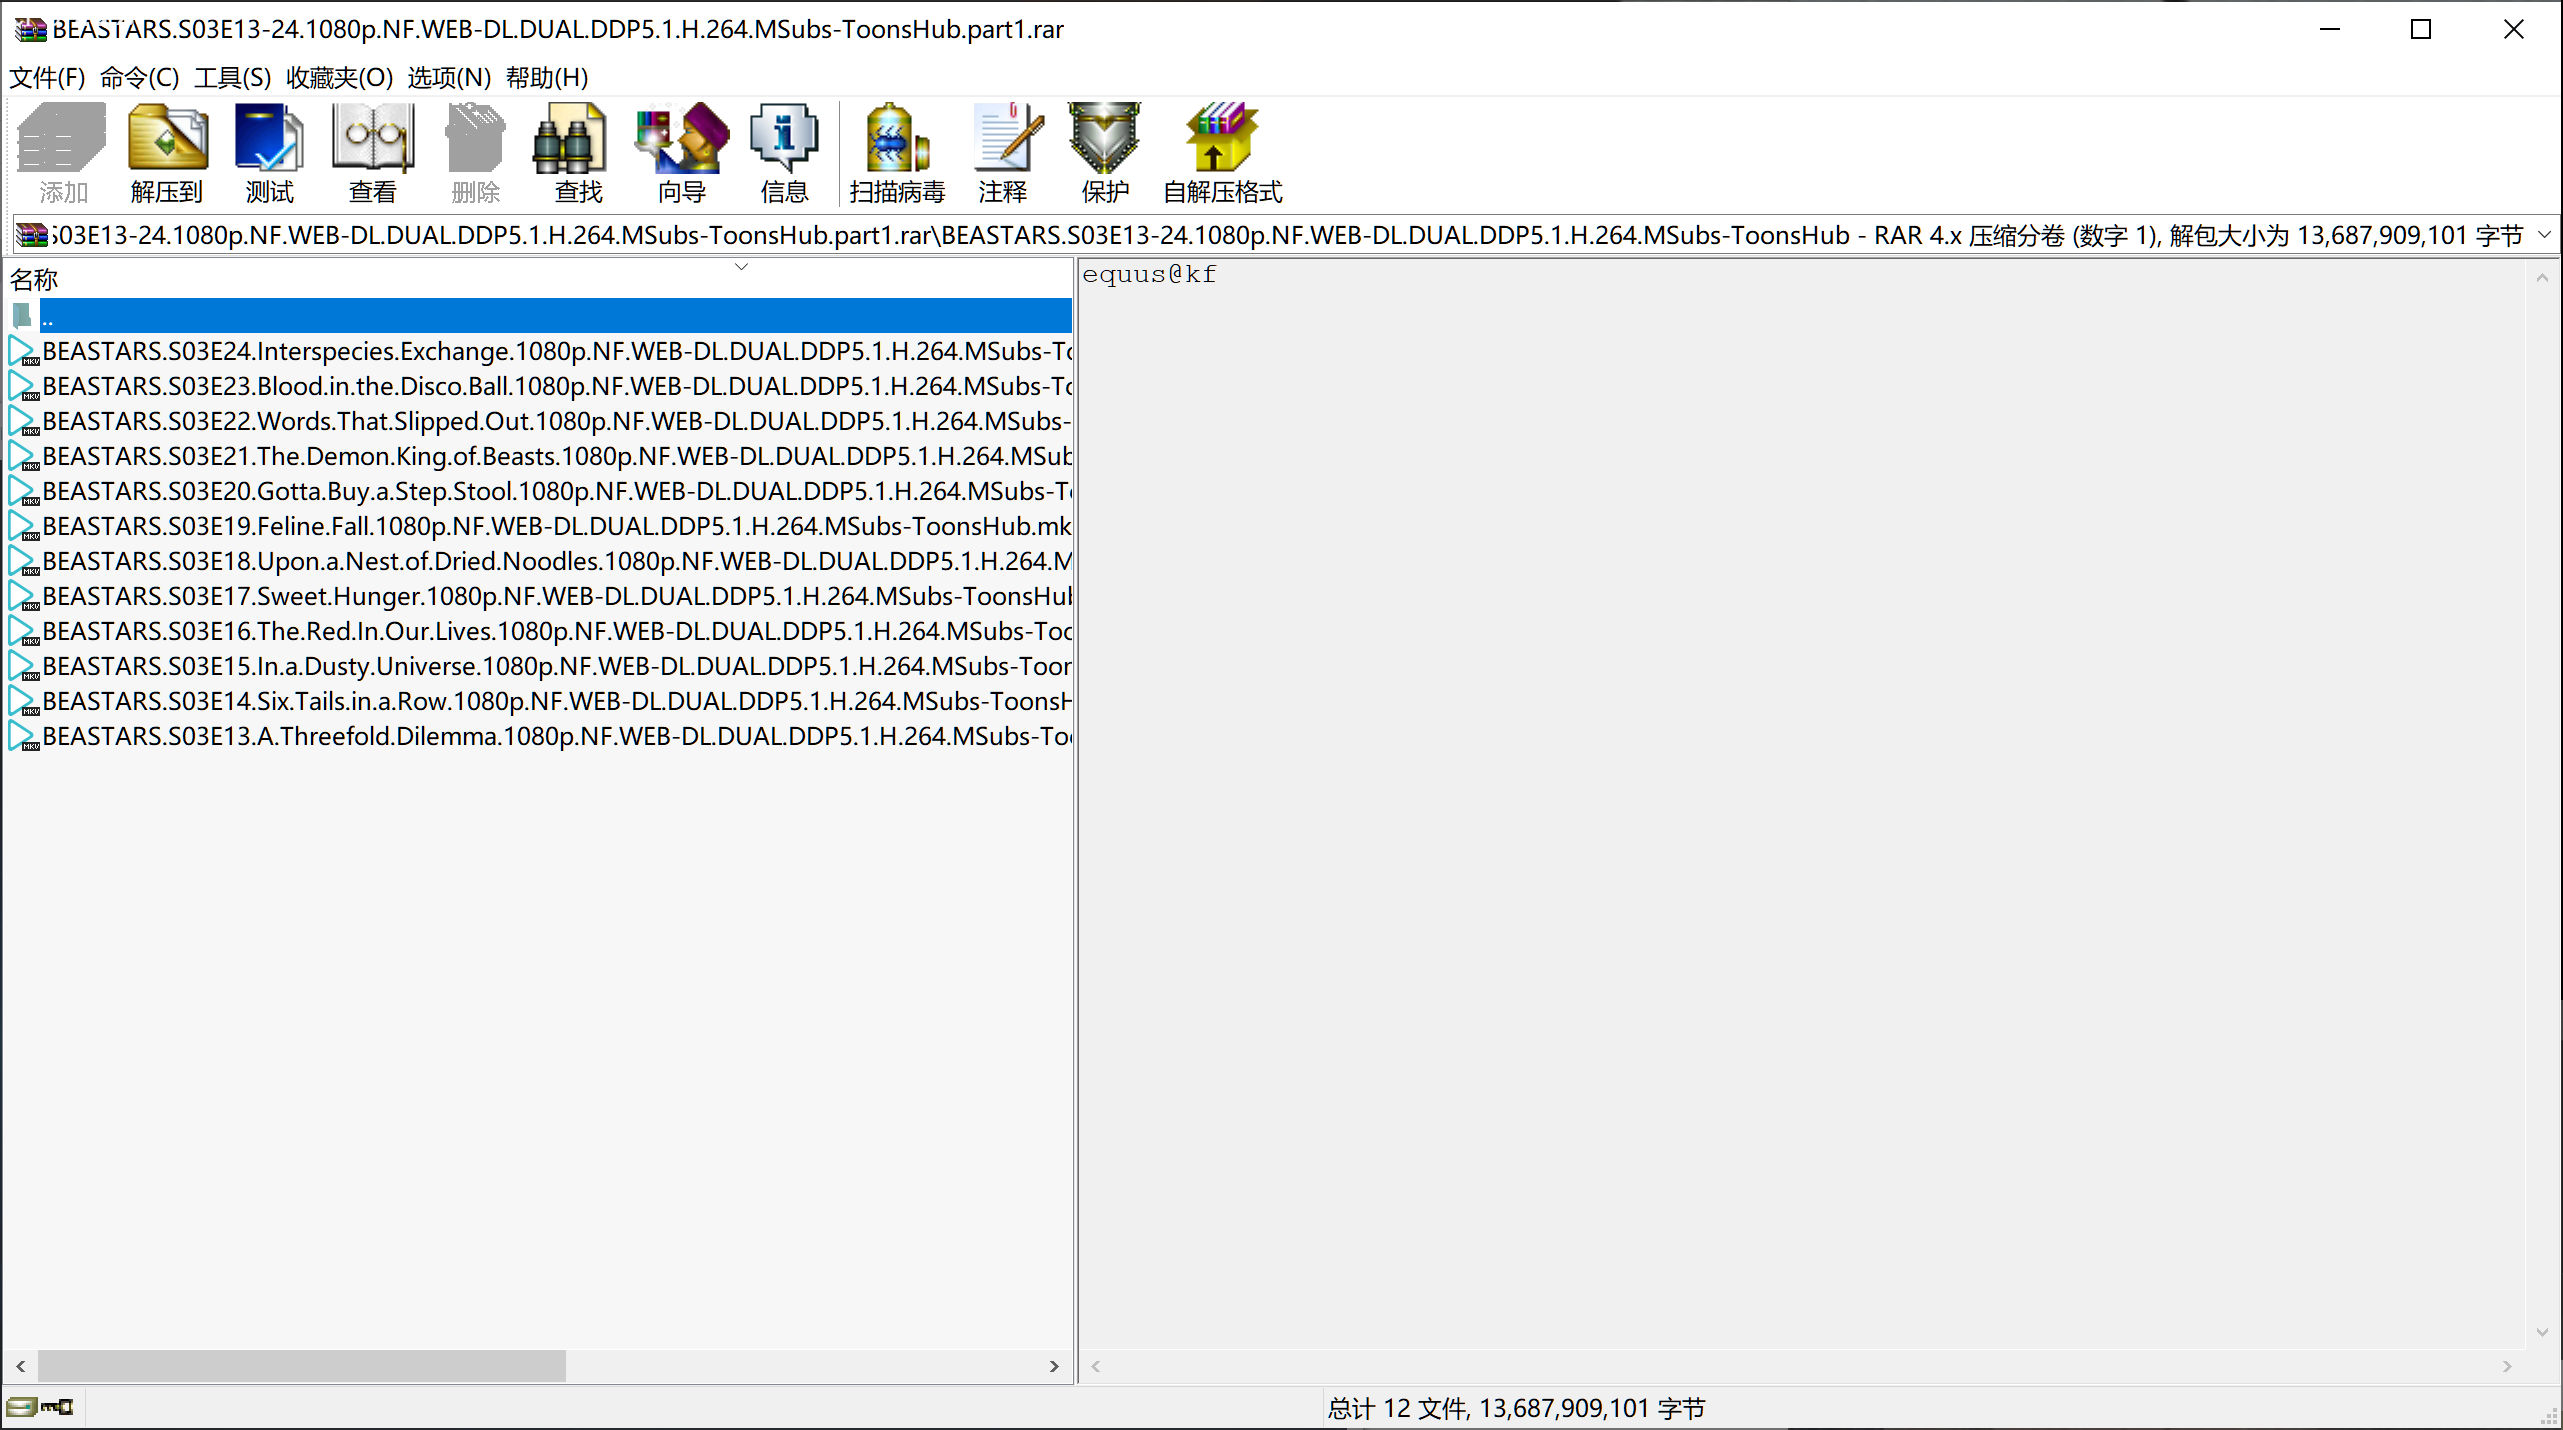Click the Extract To (解压到) toolbar icon
Image resolution: width=2563 pixels, height=1430 pixels.
point(167,151)
